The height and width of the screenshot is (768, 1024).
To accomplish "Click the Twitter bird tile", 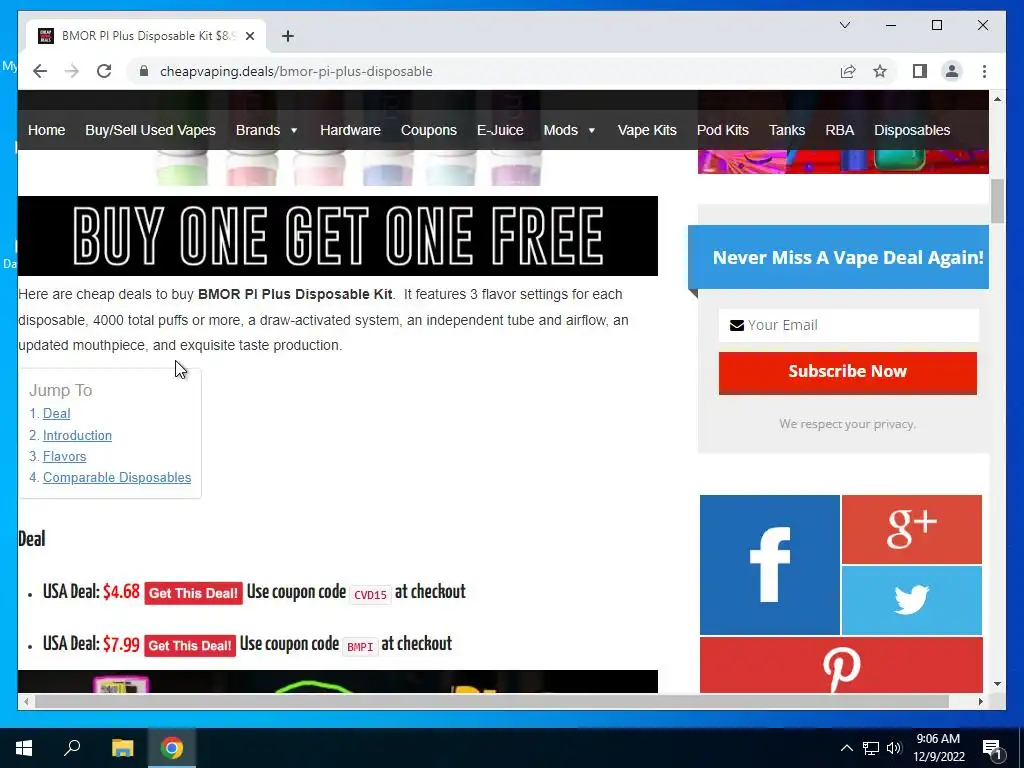I will 912,600.
